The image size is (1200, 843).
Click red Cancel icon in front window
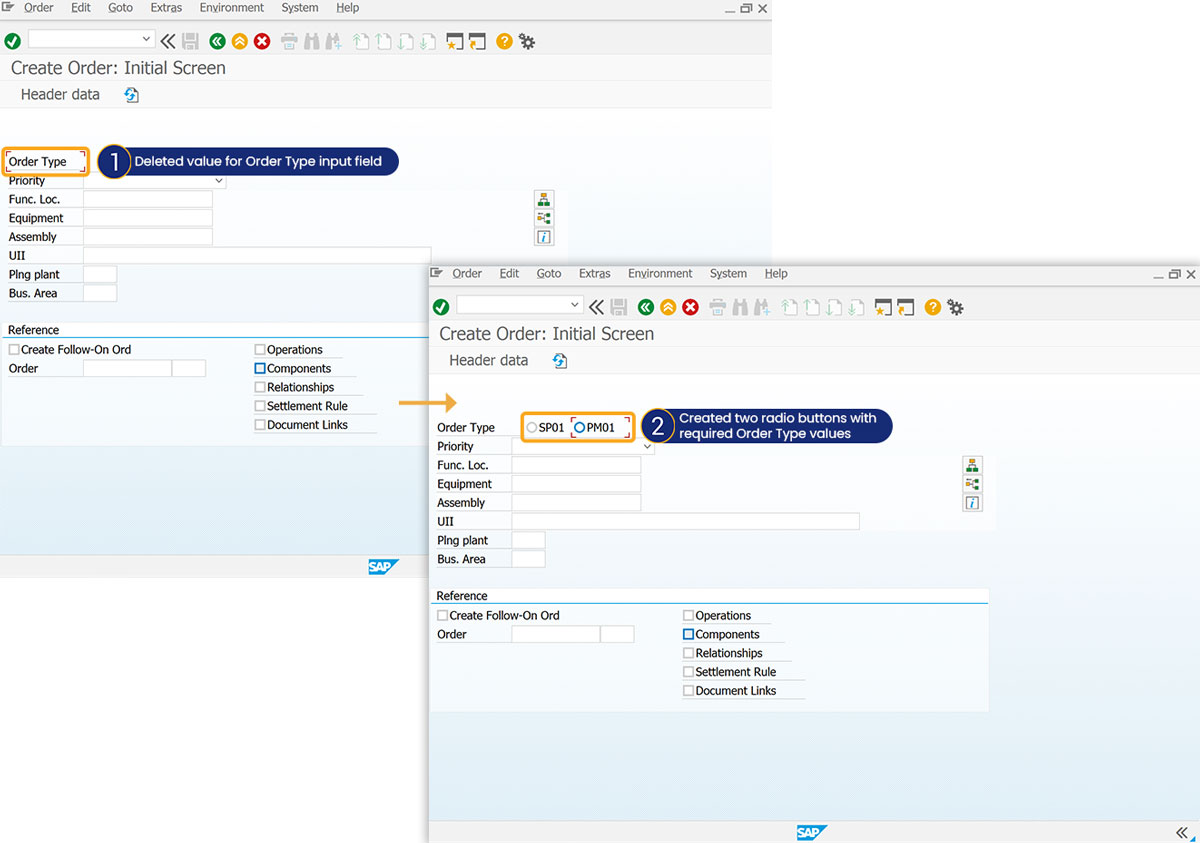[691, 307]
